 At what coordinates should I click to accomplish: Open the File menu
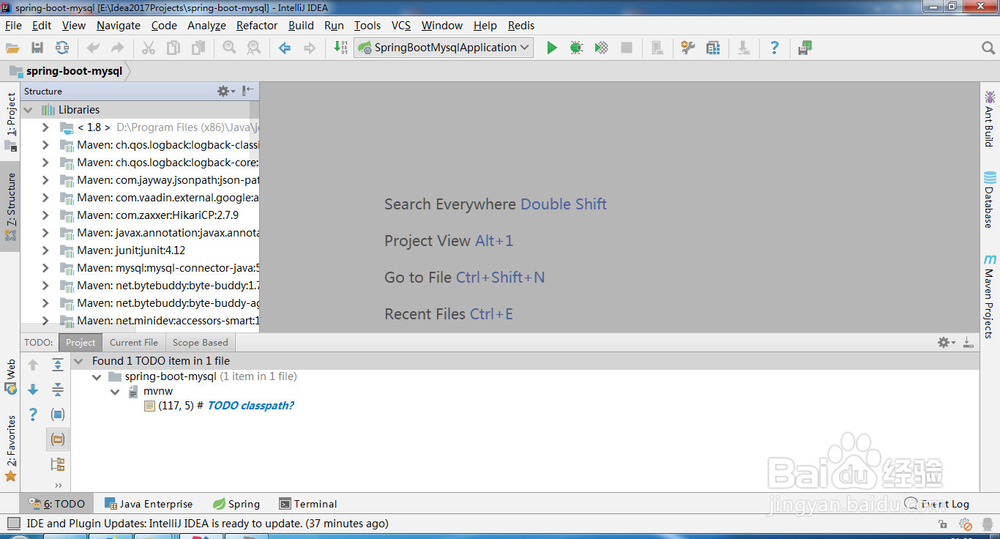(x=13, y=26)
